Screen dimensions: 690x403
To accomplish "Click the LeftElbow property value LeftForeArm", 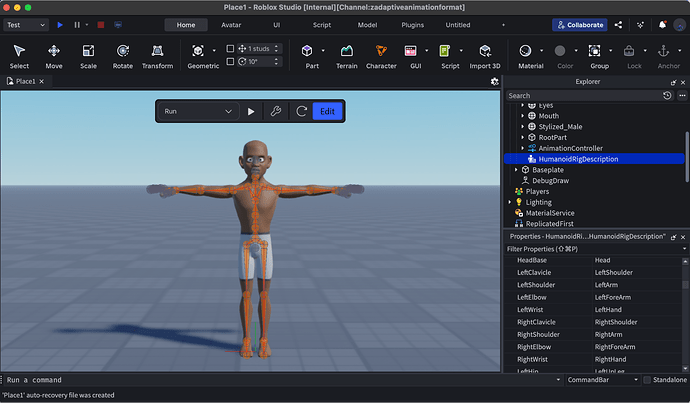I will [613, 297].
